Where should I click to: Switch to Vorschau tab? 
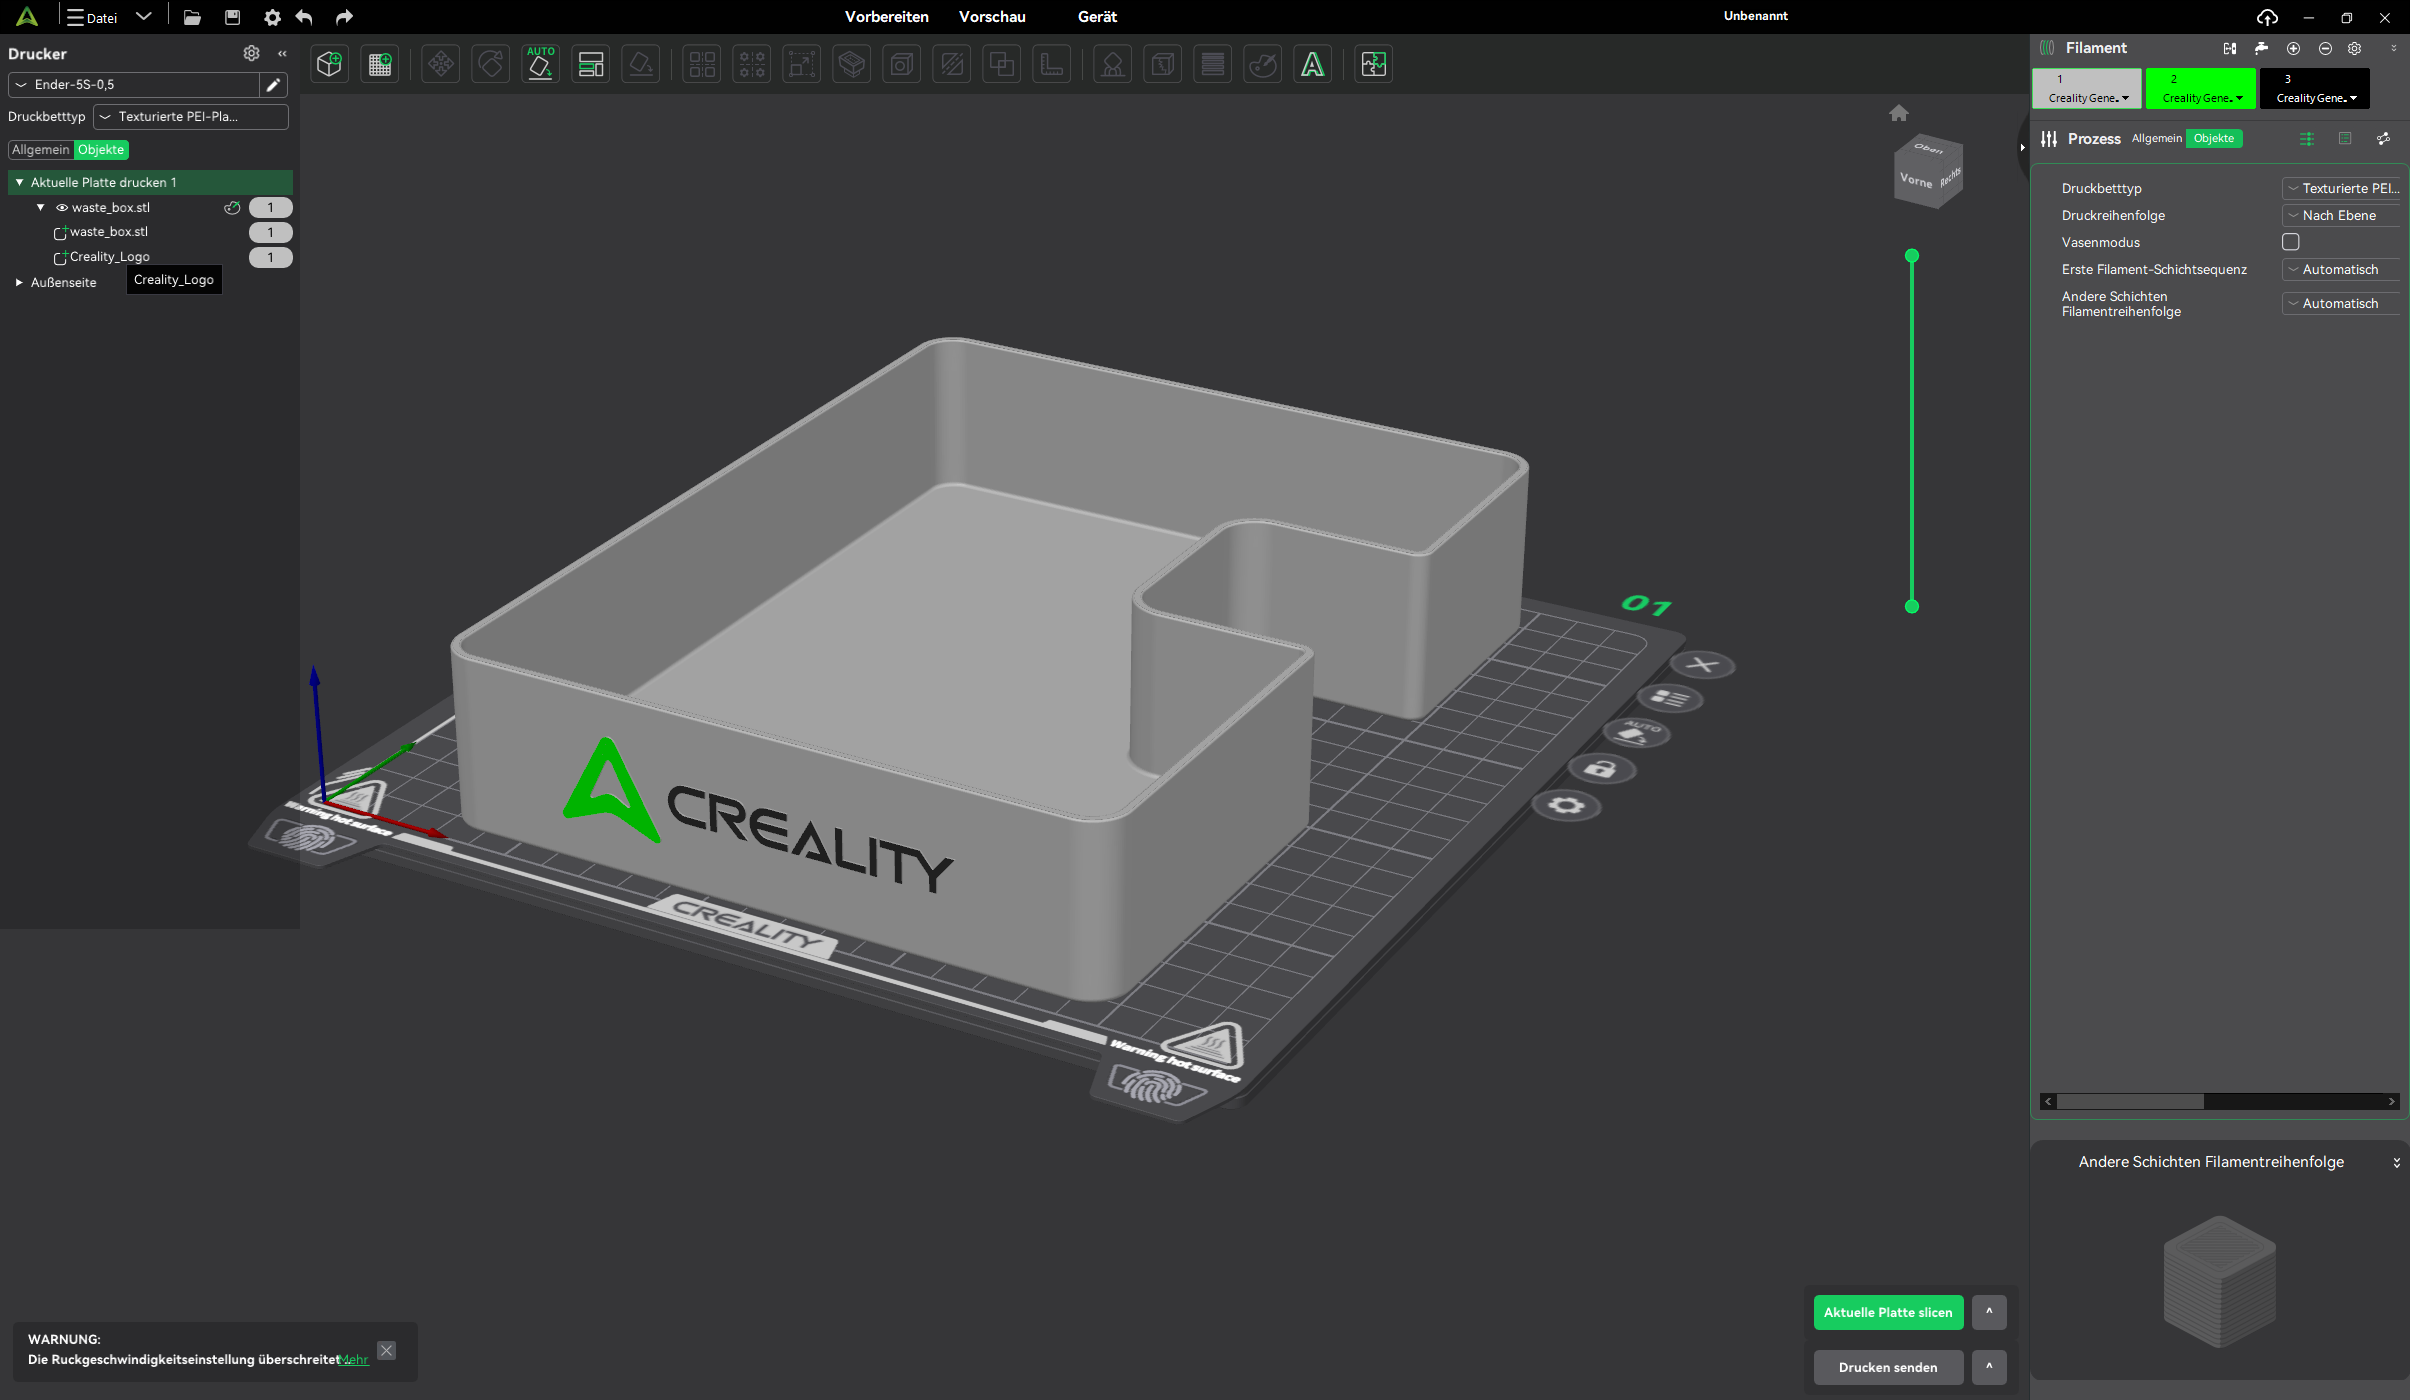[x=992, y=17]
